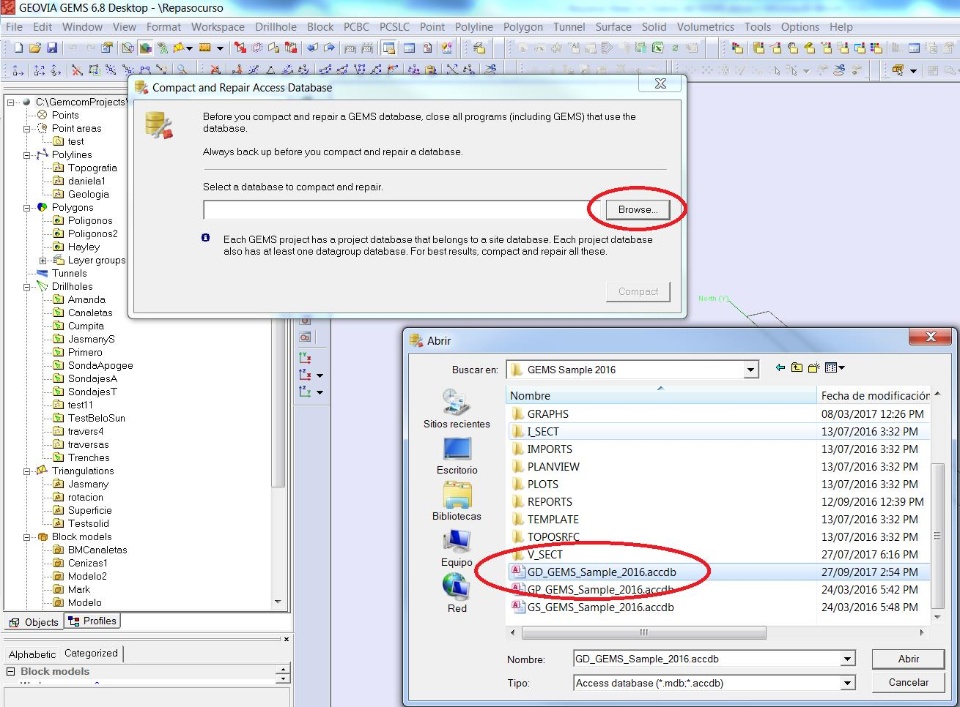The image size is (960, 707).
Task: Click the Save floppy disk toolbar icon
Action: (52, 48)
